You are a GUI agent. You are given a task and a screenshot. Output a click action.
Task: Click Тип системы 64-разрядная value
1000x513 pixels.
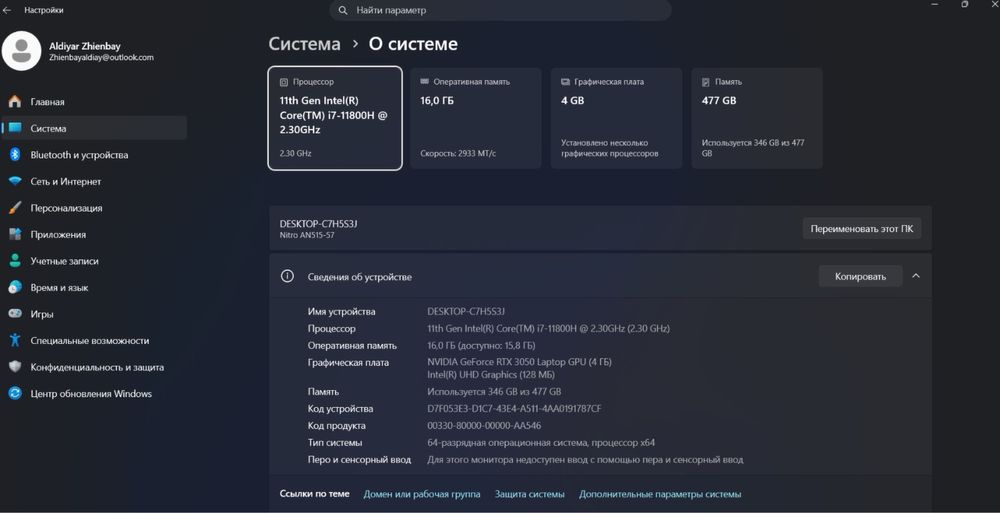click(541, 442)
